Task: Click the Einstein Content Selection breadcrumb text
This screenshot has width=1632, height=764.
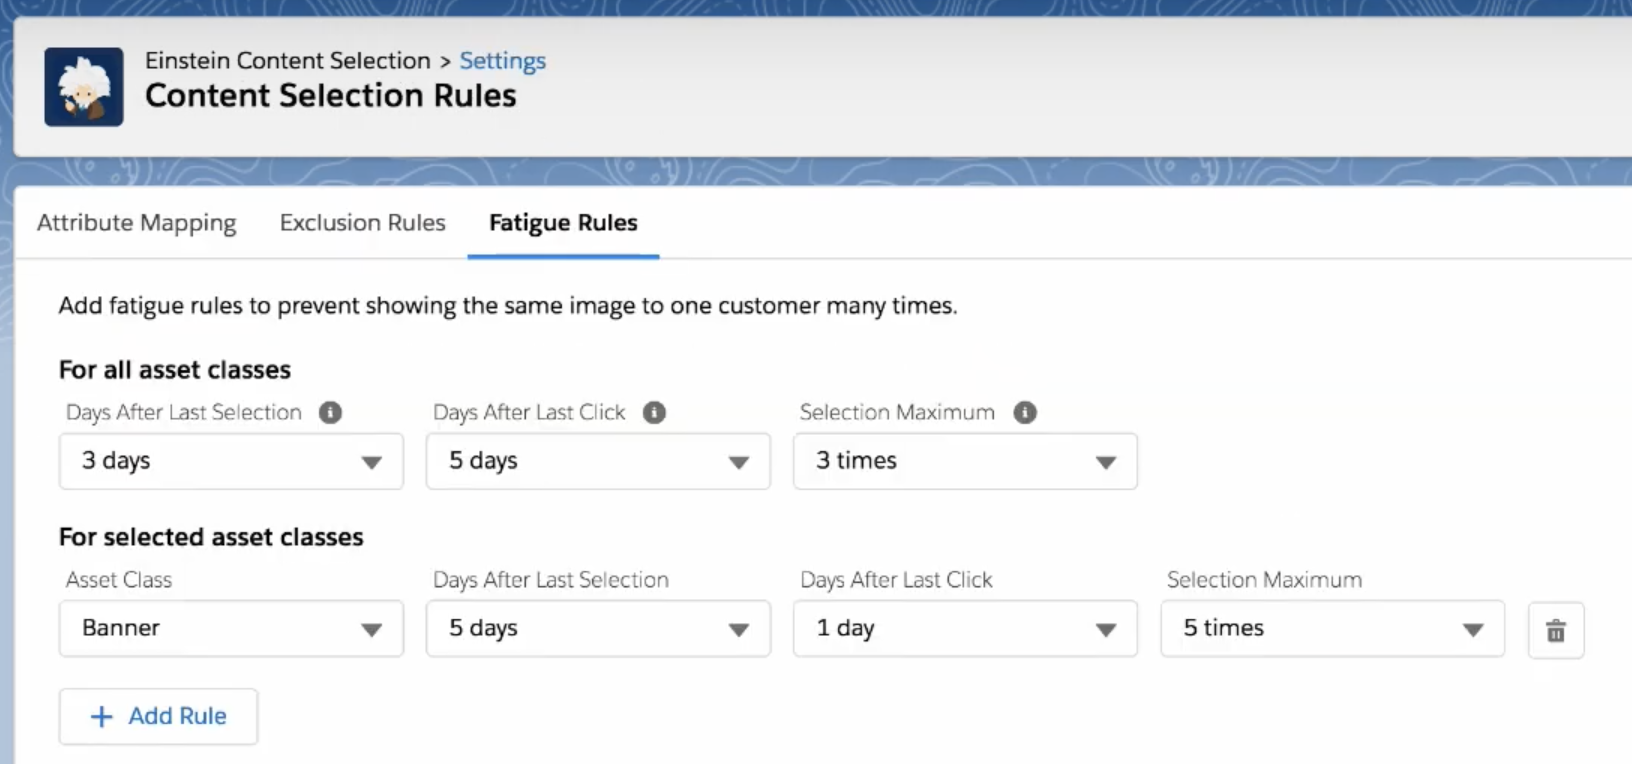Action: 287,61
